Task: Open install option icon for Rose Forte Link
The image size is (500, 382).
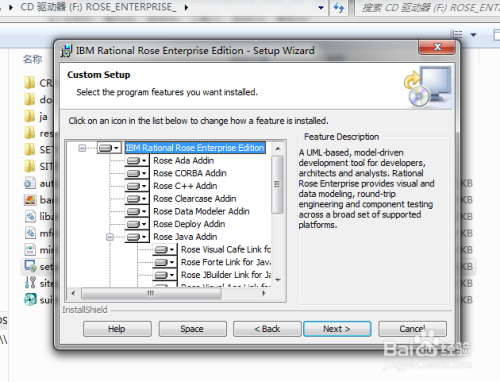Action: point(165,262)
